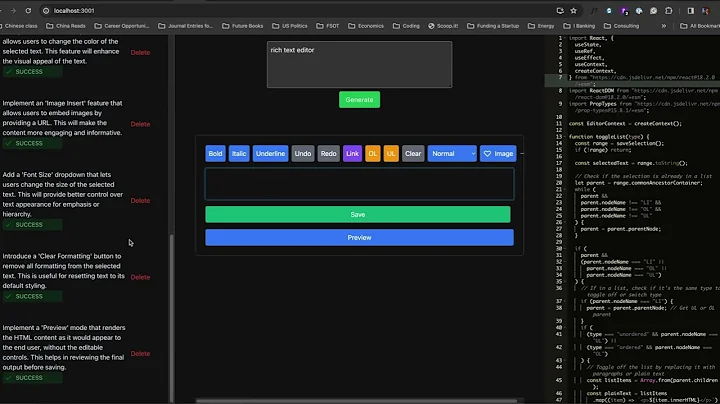Click SUCCESS badge under Font Size item
The image size is (720, 404).
(32, 224)
